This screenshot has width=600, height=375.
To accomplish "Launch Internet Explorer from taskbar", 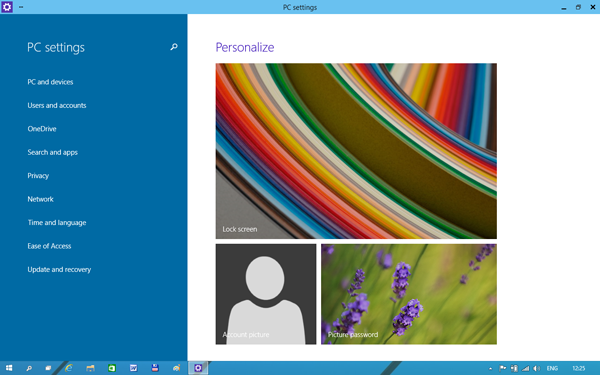I will (x=69, y=368).
